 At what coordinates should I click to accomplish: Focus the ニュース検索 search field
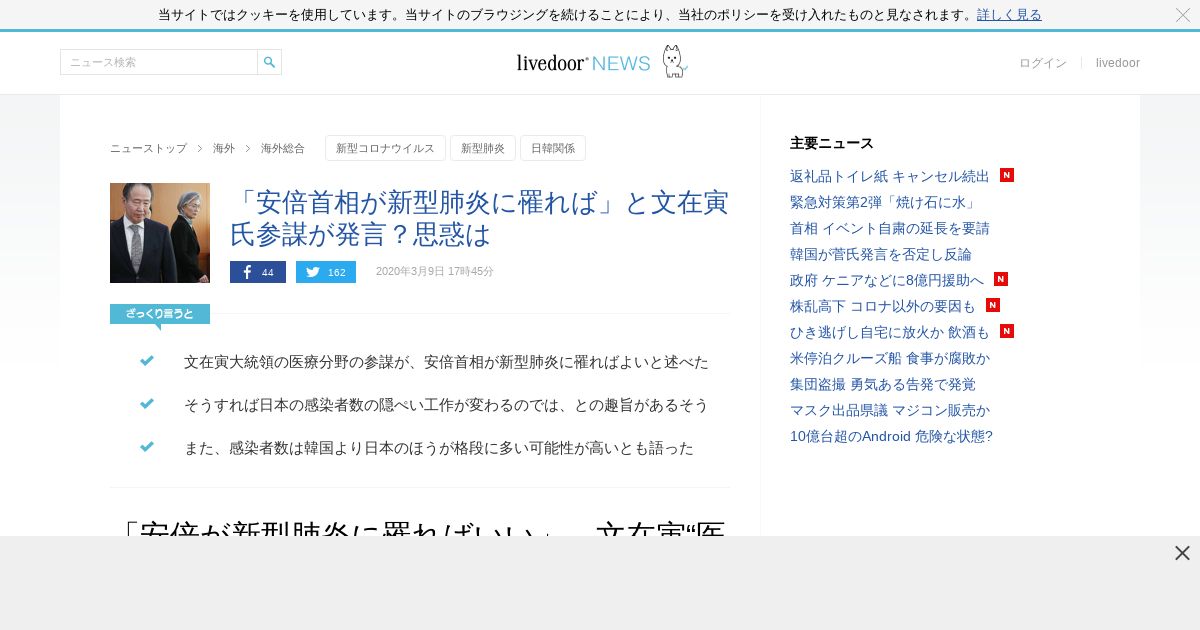point(159,62)
